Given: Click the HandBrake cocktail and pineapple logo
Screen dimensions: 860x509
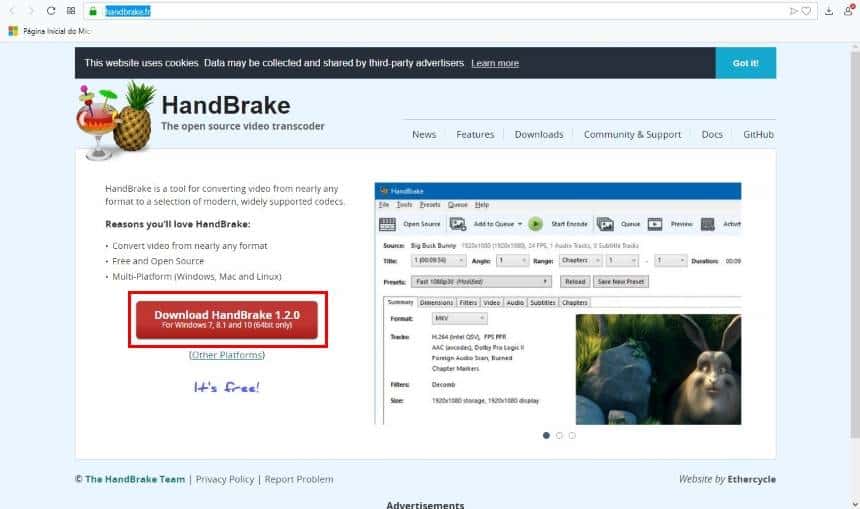Looking at the screenshot, I should click(x=116, y=120).
